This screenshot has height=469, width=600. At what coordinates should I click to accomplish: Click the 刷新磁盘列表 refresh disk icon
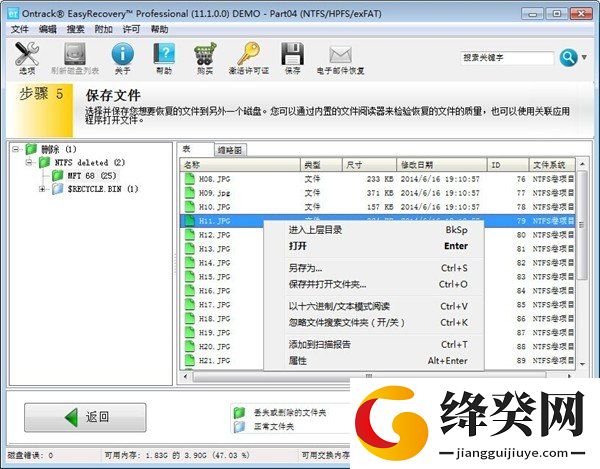75,54
